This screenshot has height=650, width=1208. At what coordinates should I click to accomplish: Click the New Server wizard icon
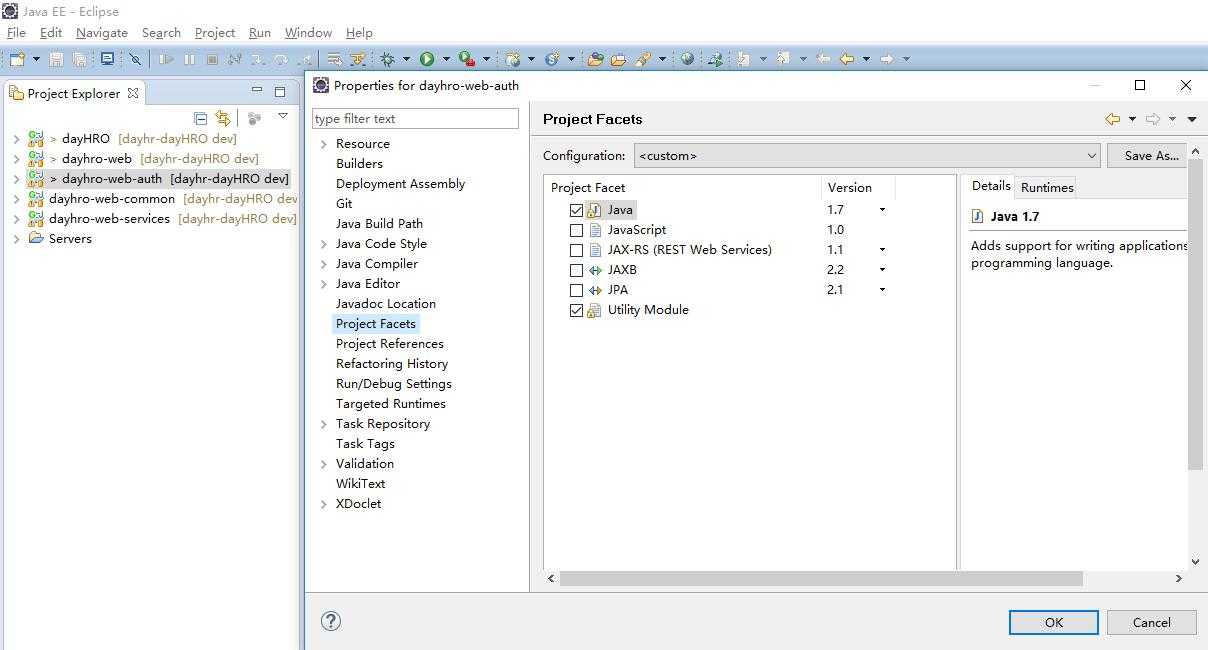513,59
